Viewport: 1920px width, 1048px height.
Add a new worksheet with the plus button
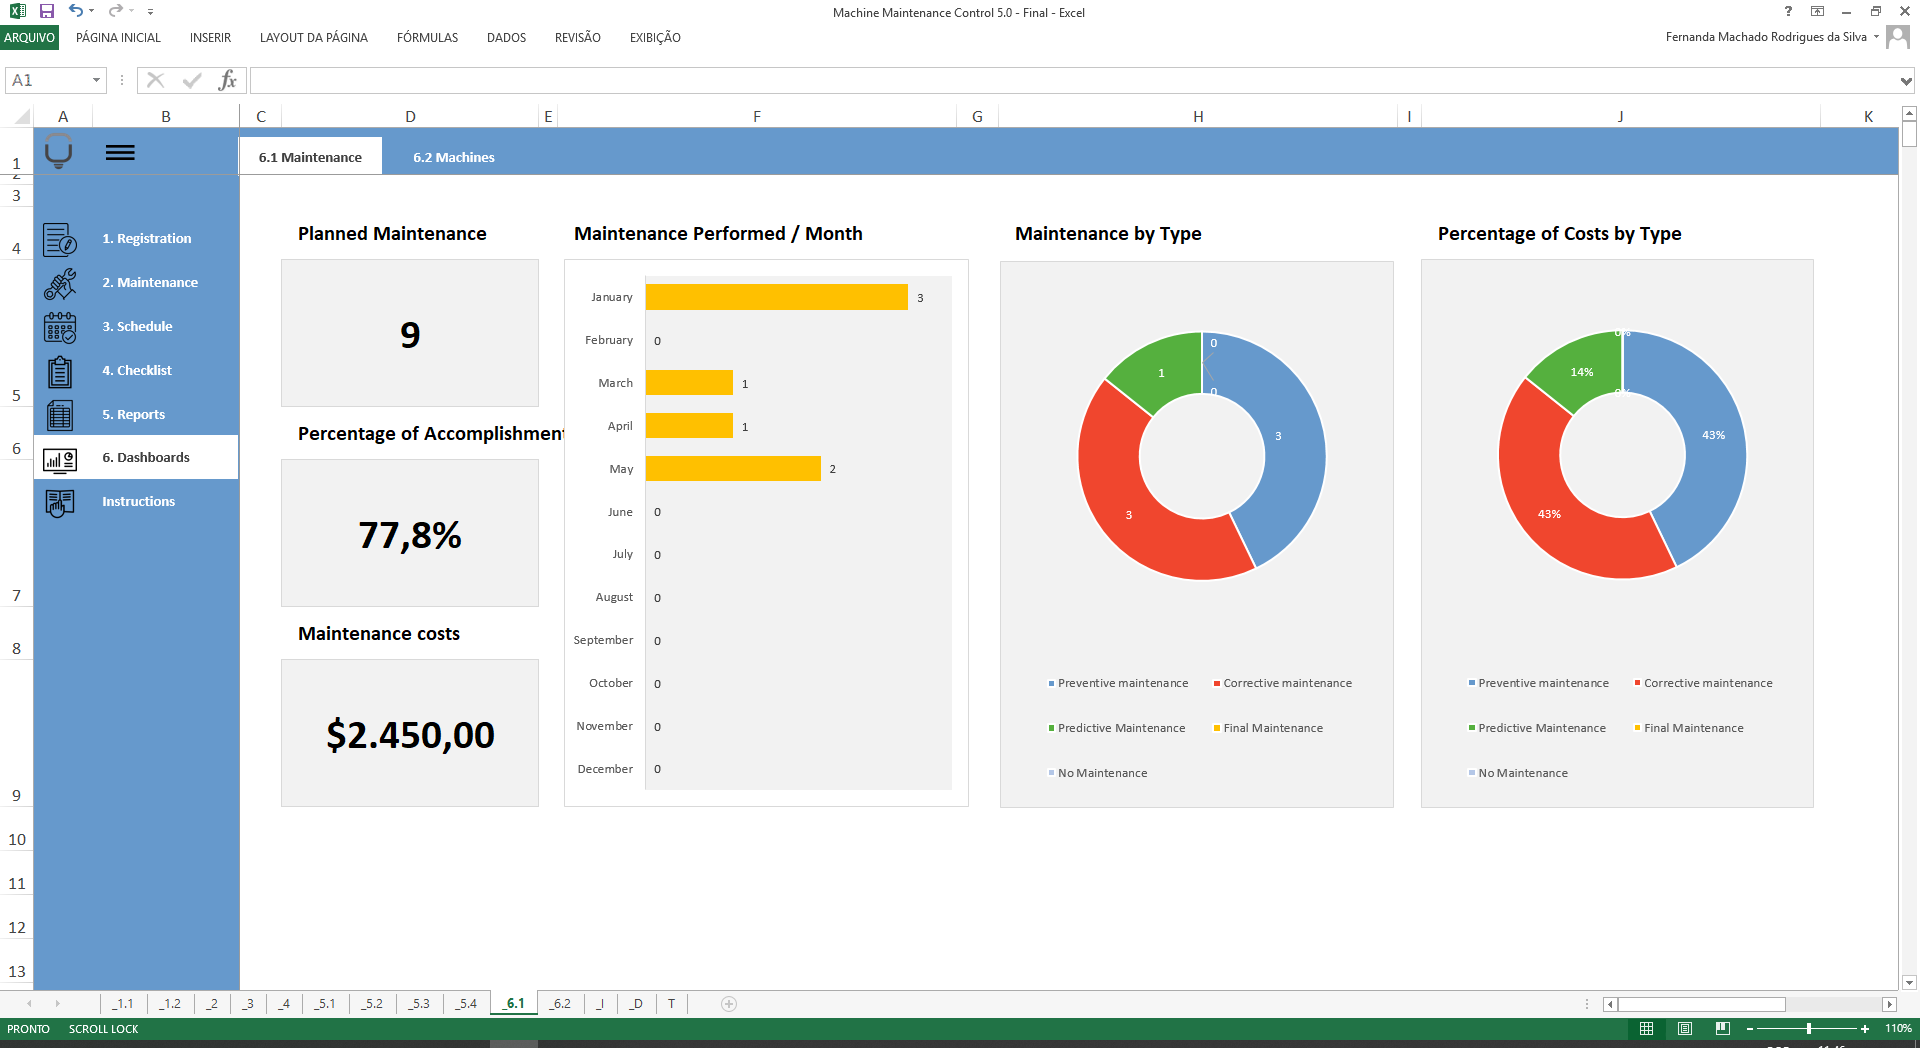728,1004
